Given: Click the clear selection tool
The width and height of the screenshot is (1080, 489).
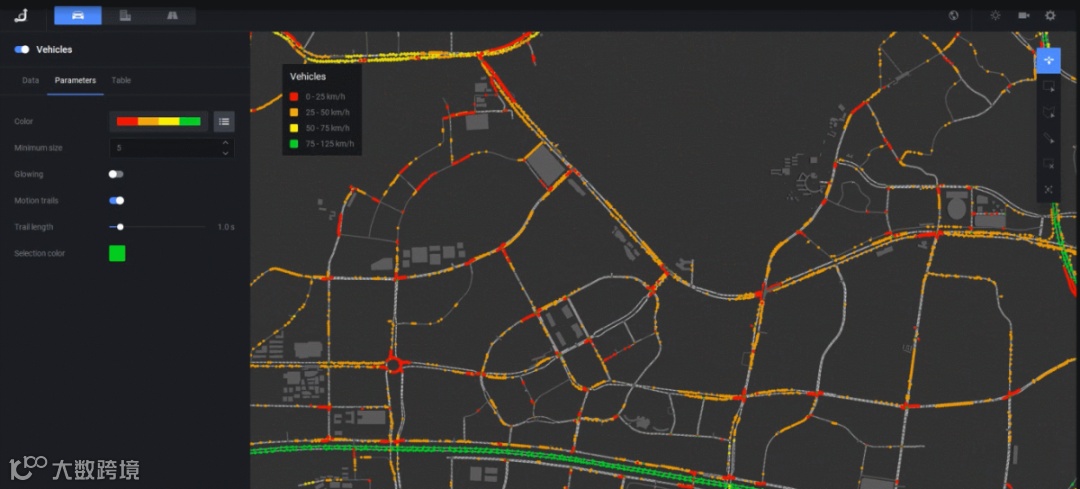Looking at the screenshot, I should coord(1048,164).
